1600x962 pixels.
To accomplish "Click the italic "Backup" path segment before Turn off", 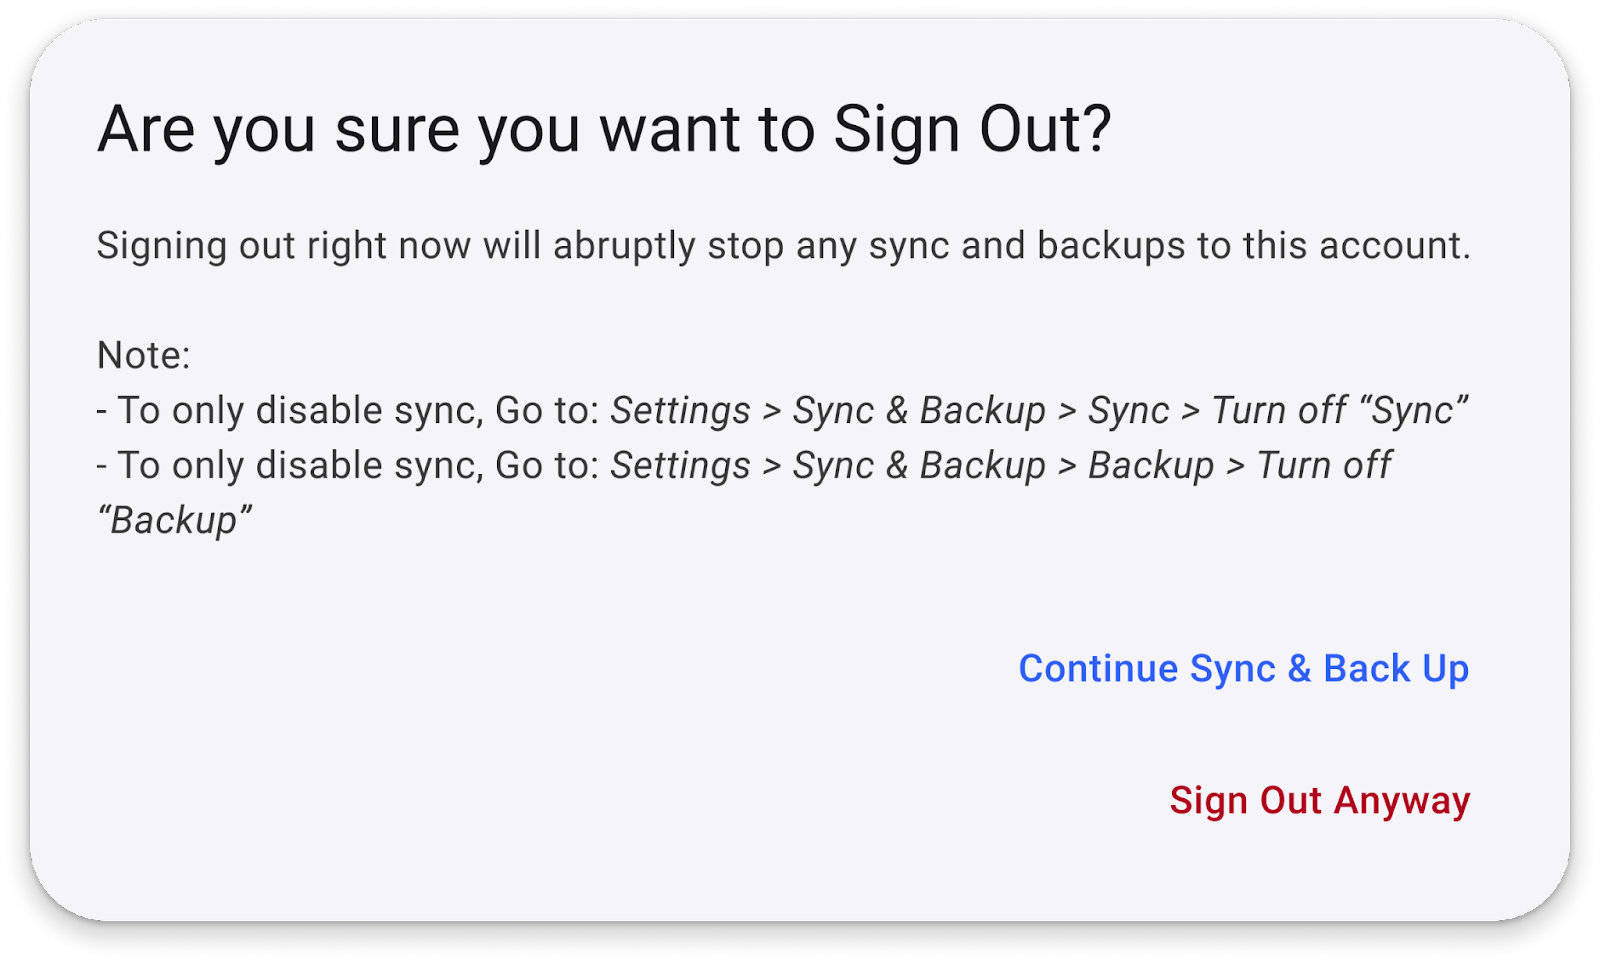I will click(1150, 466).
